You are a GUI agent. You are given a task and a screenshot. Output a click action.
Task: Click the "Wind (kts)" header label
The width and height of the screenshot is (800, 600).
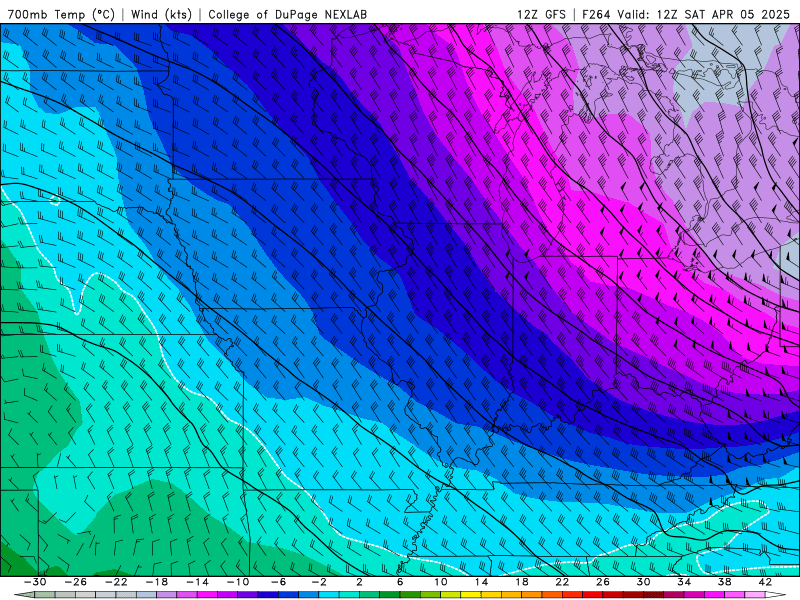(x=161, y=15)
